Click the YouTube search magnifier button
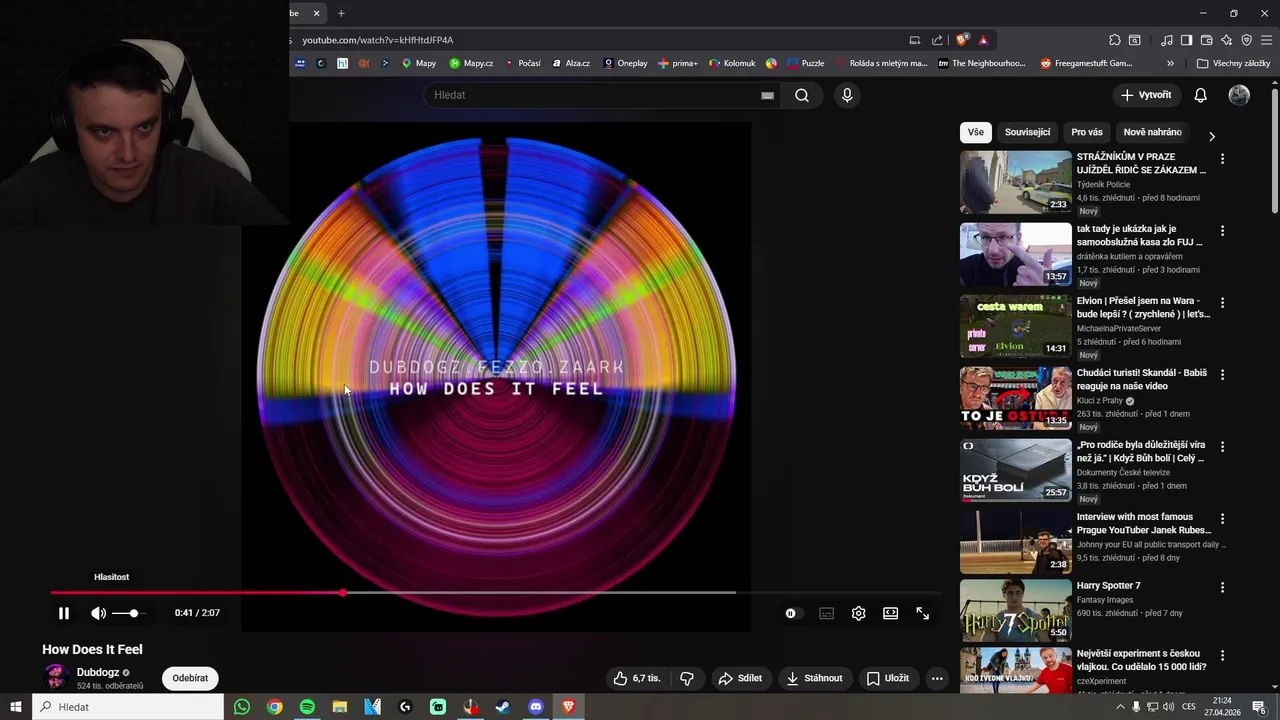This screenshot has width=1280, height=720. click(802, 95)
